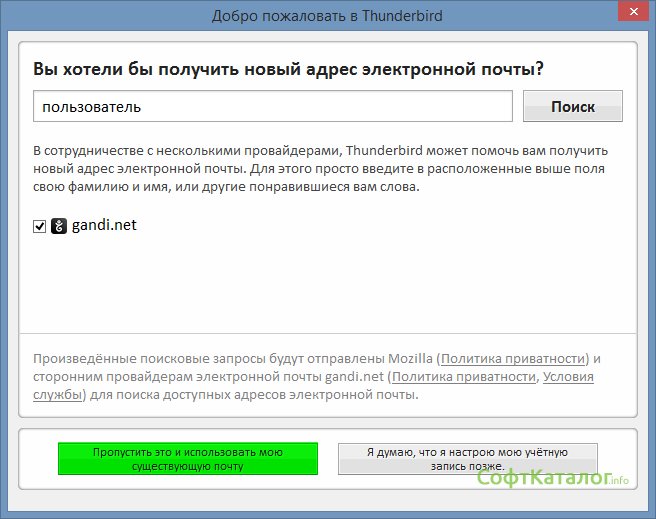Screen dimensions: 656x519
Task: Click "настрою мою учётную запись позже" button
Action: point(467,459)
